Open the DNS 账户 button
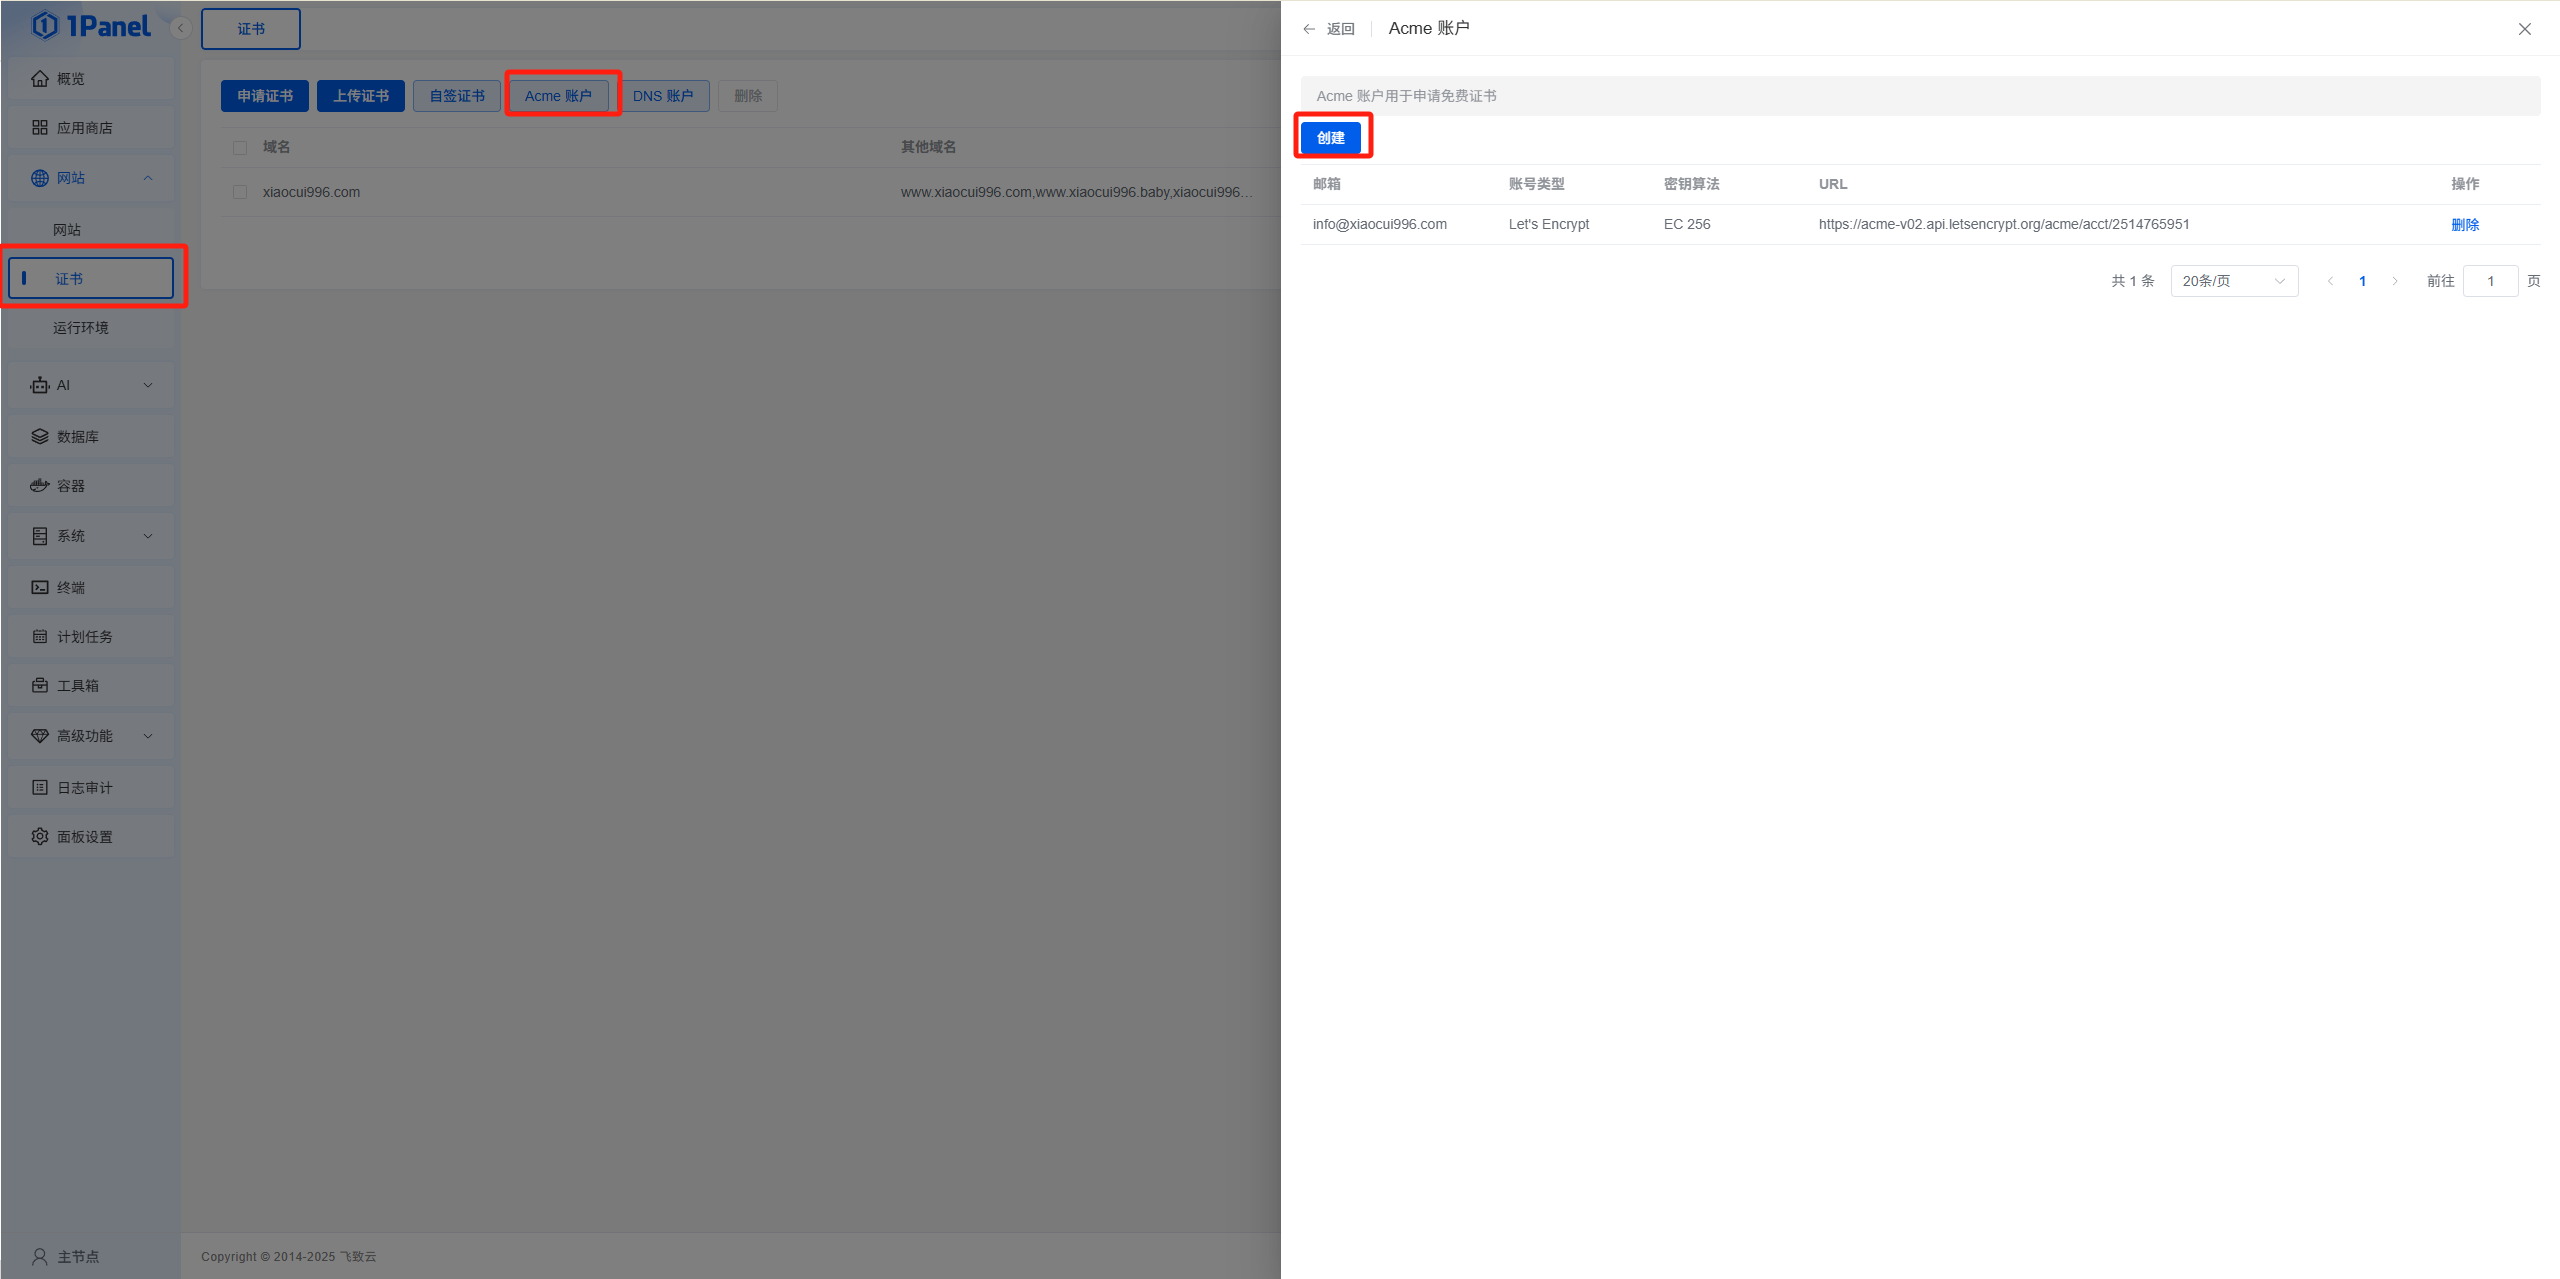The image size is (2560, 1279). (x=662, y=96)
